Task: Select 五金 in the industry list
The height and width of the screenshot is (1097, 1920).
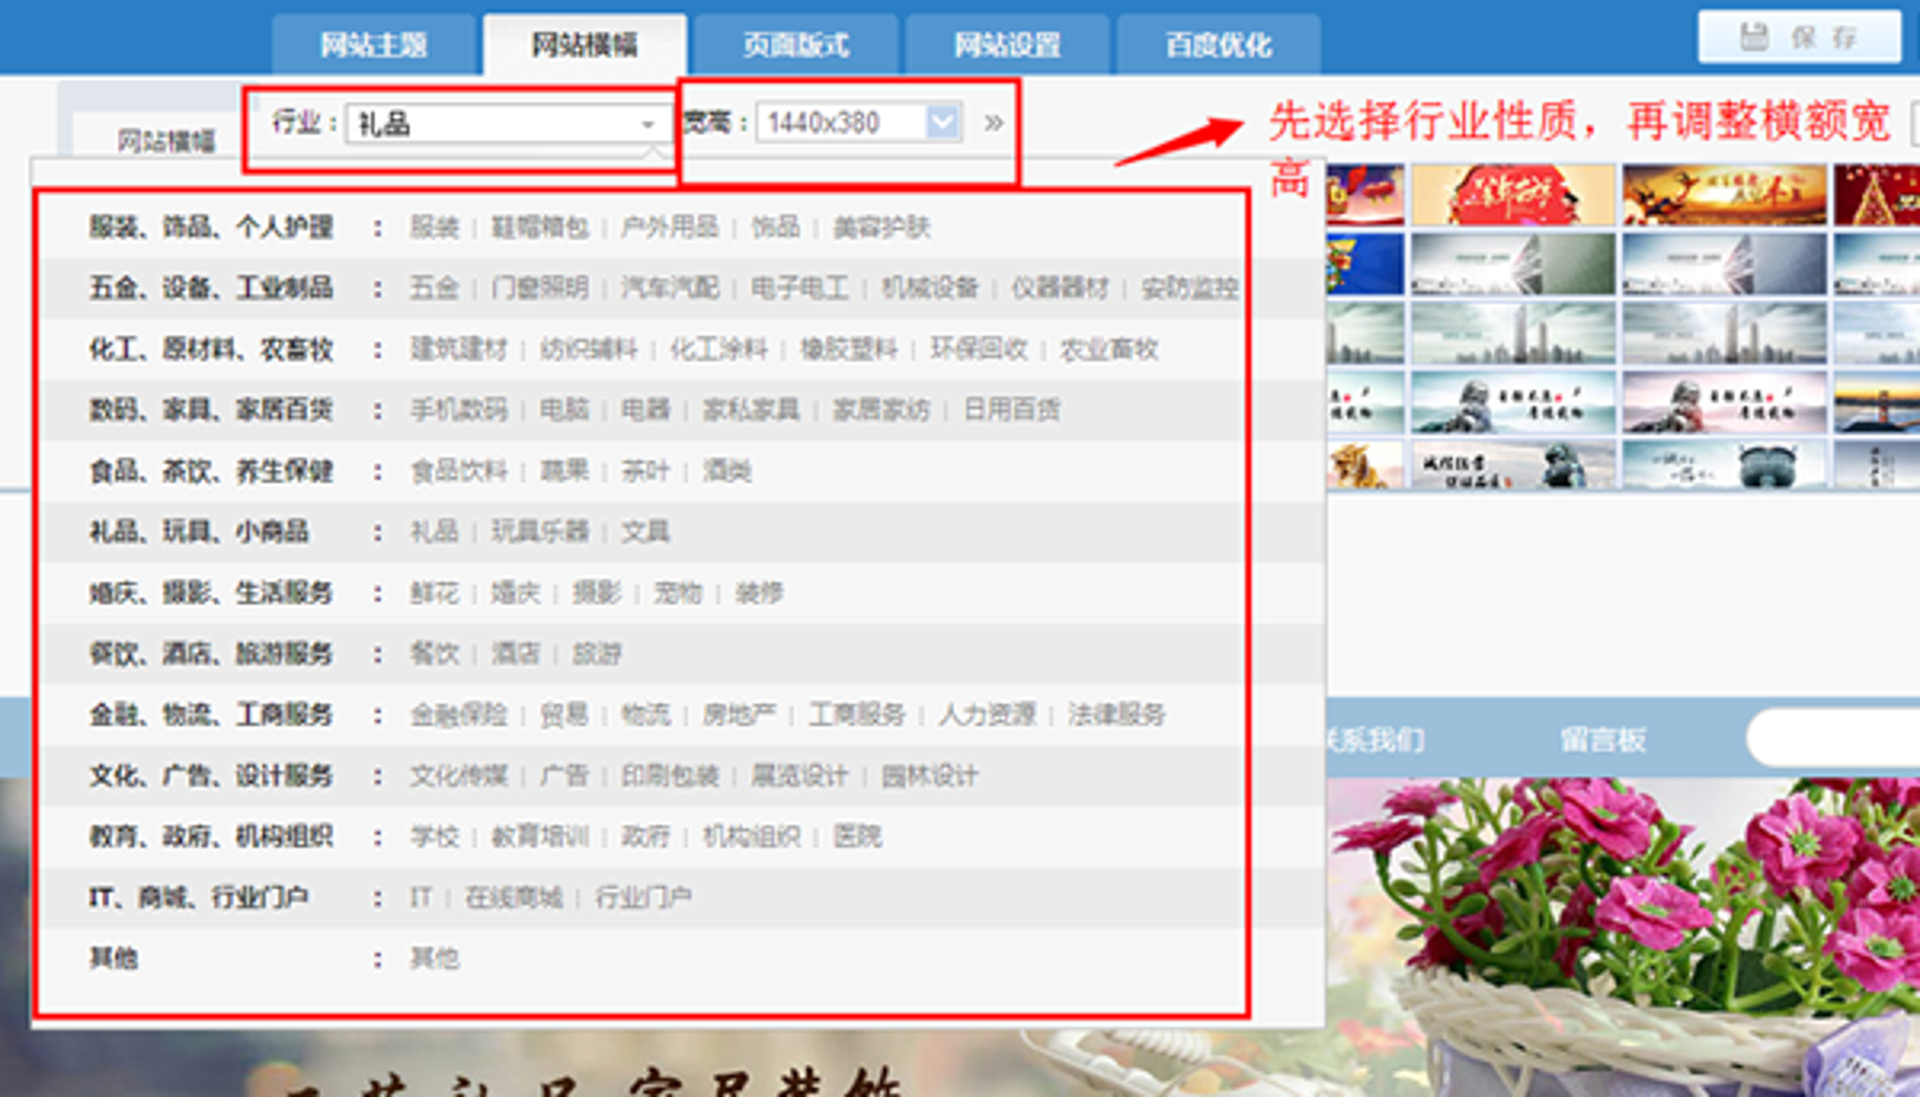Action: point(434,288)
